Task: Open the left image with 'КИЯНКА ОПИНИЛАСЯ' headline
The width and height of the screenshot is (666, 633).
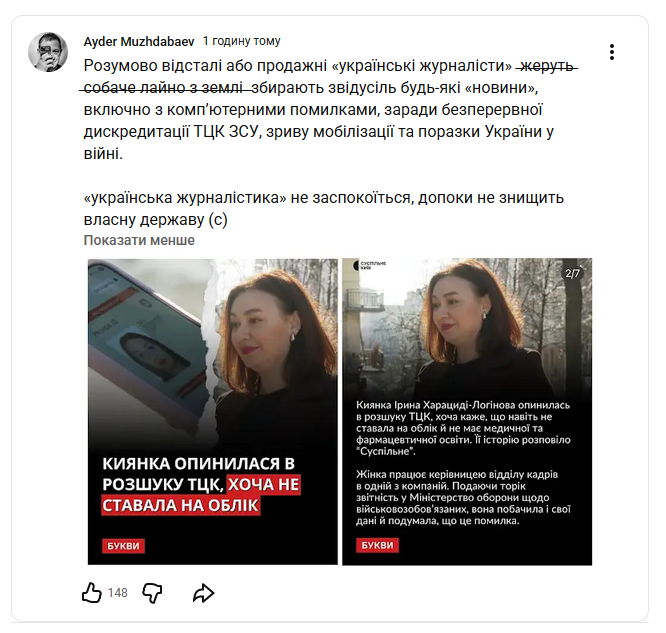Action: 212,411
